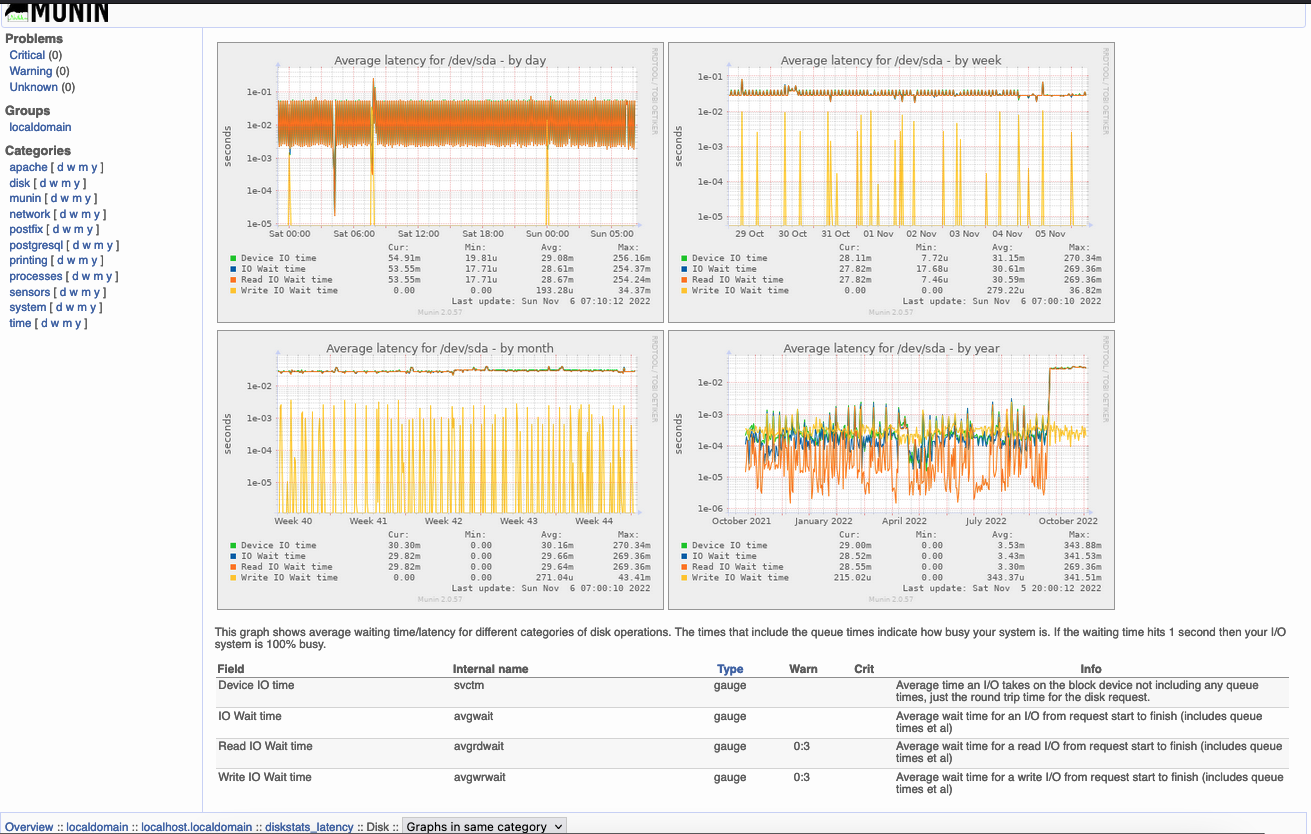1311x834 pixels.
Task: Open the processes category
Action: [36, 277]
